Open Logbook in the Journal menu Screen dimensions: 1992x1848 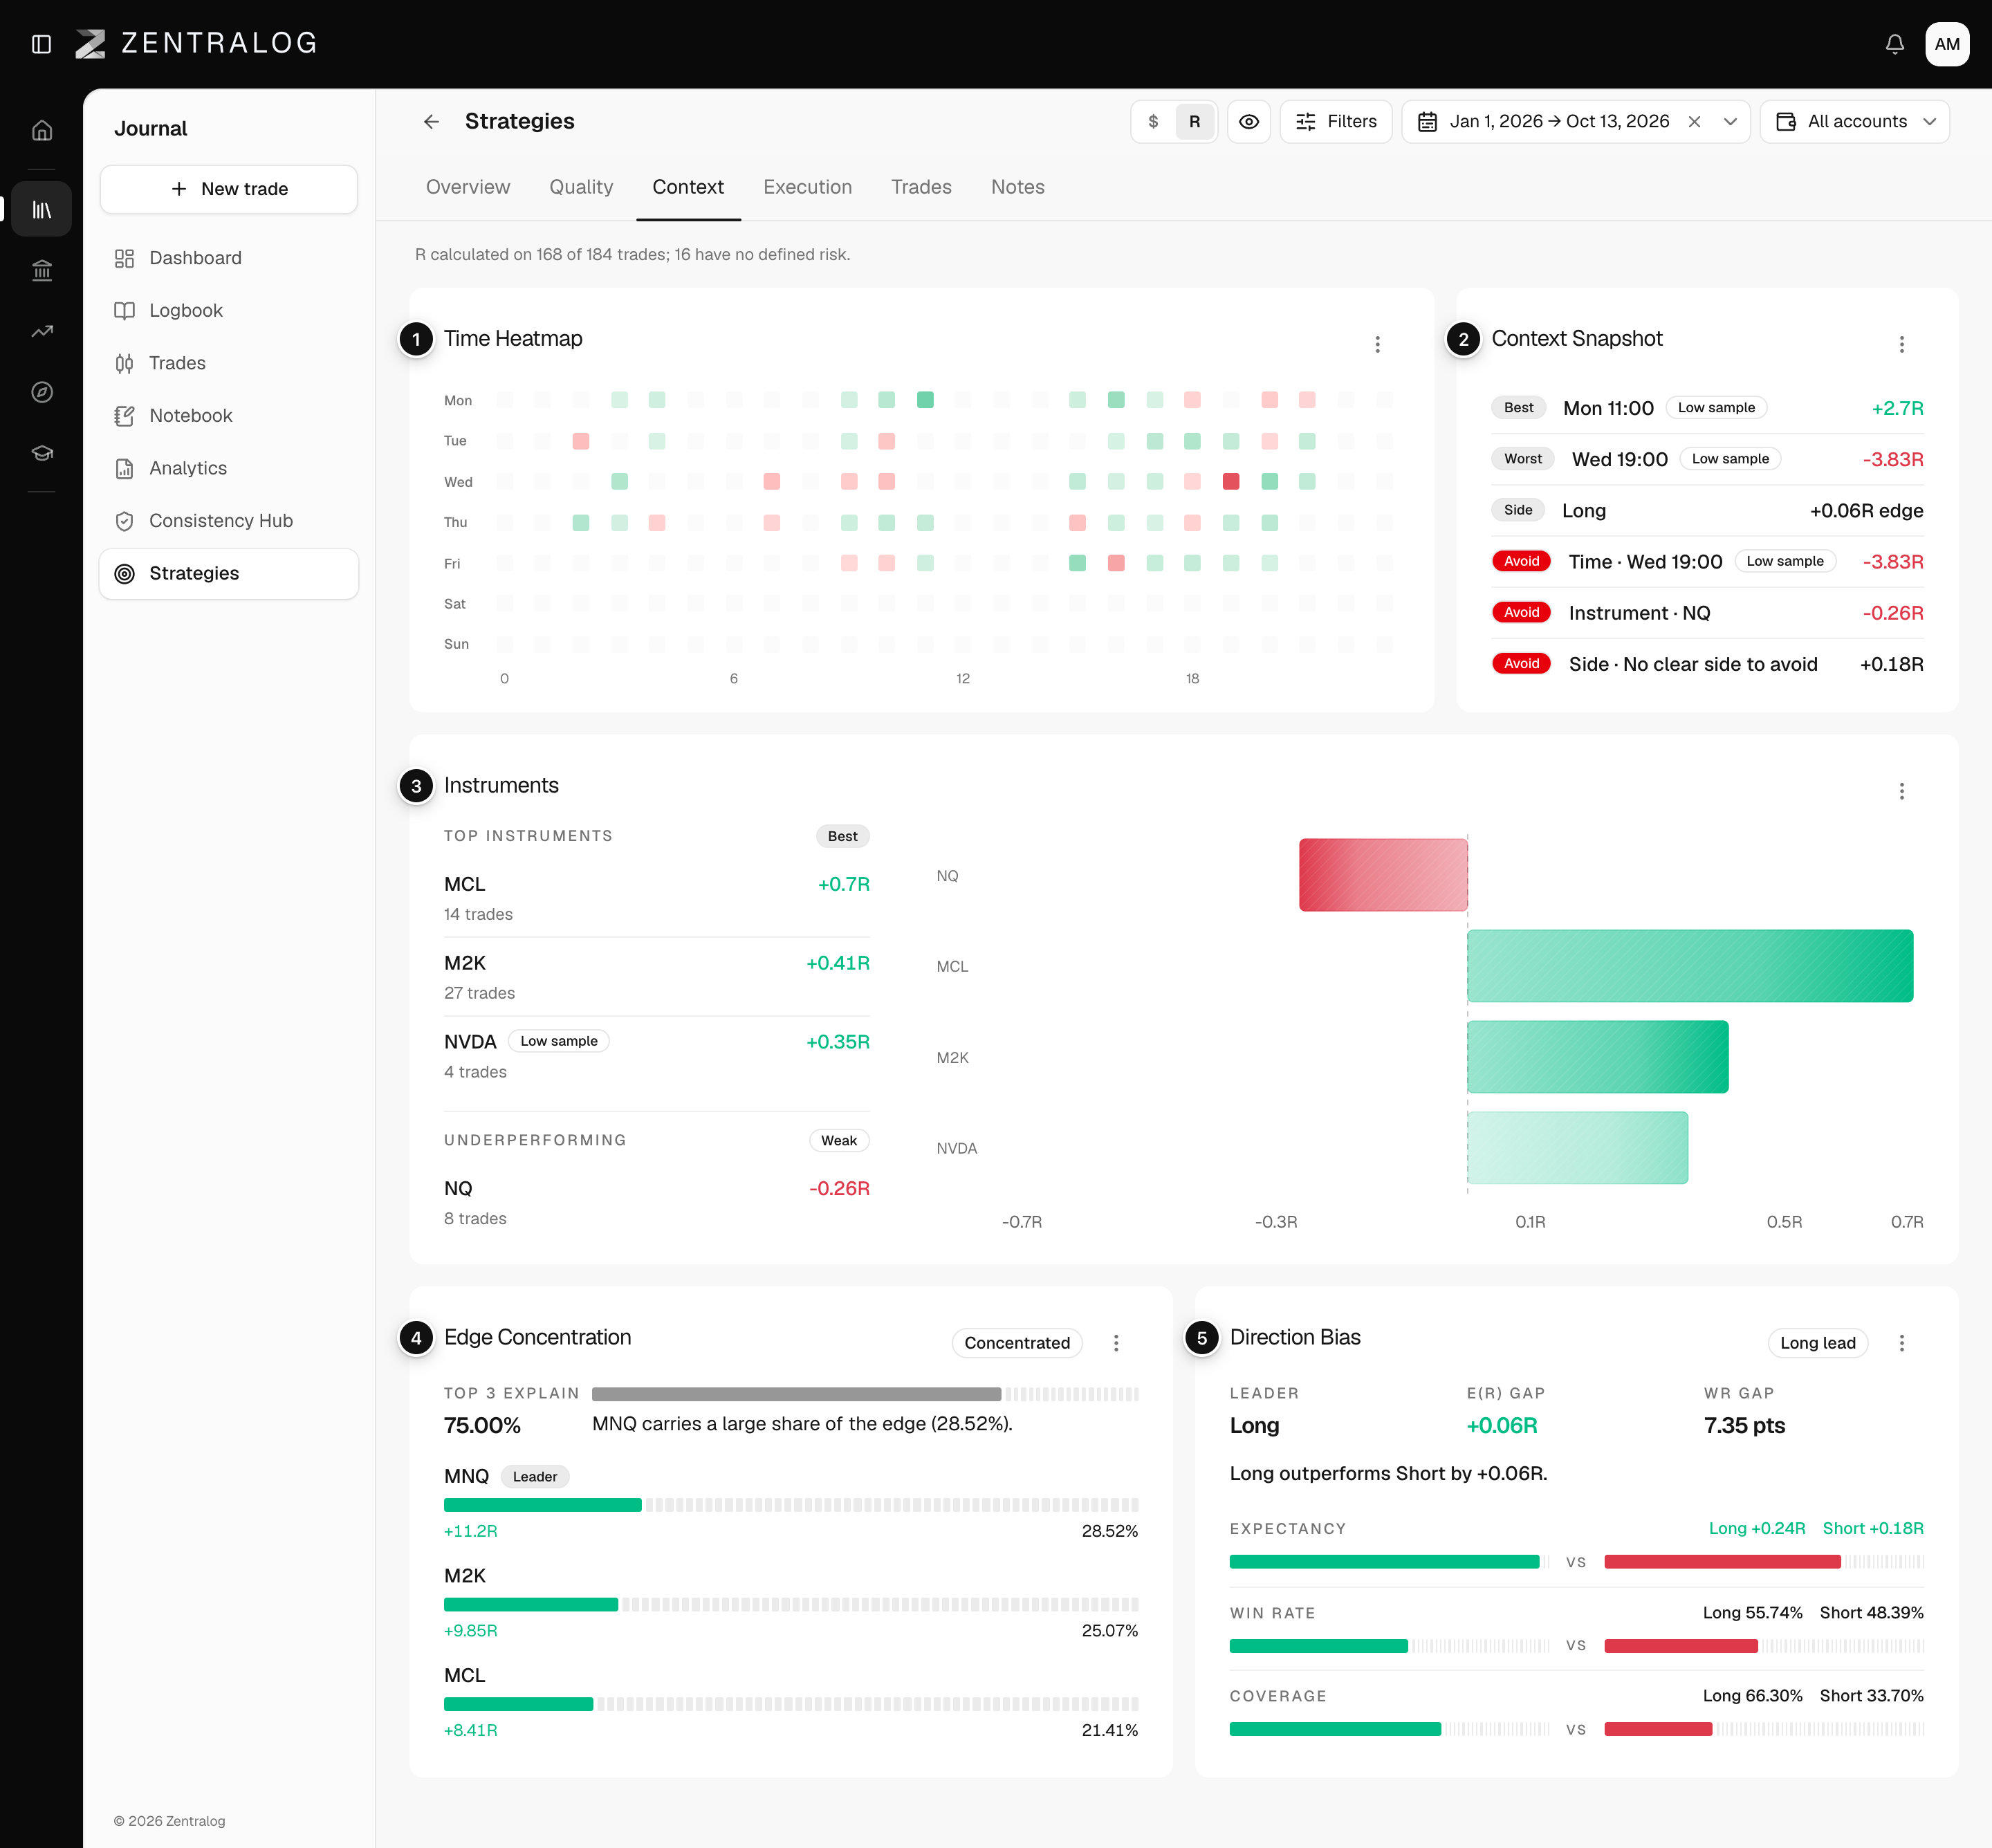tap(229, 311)
